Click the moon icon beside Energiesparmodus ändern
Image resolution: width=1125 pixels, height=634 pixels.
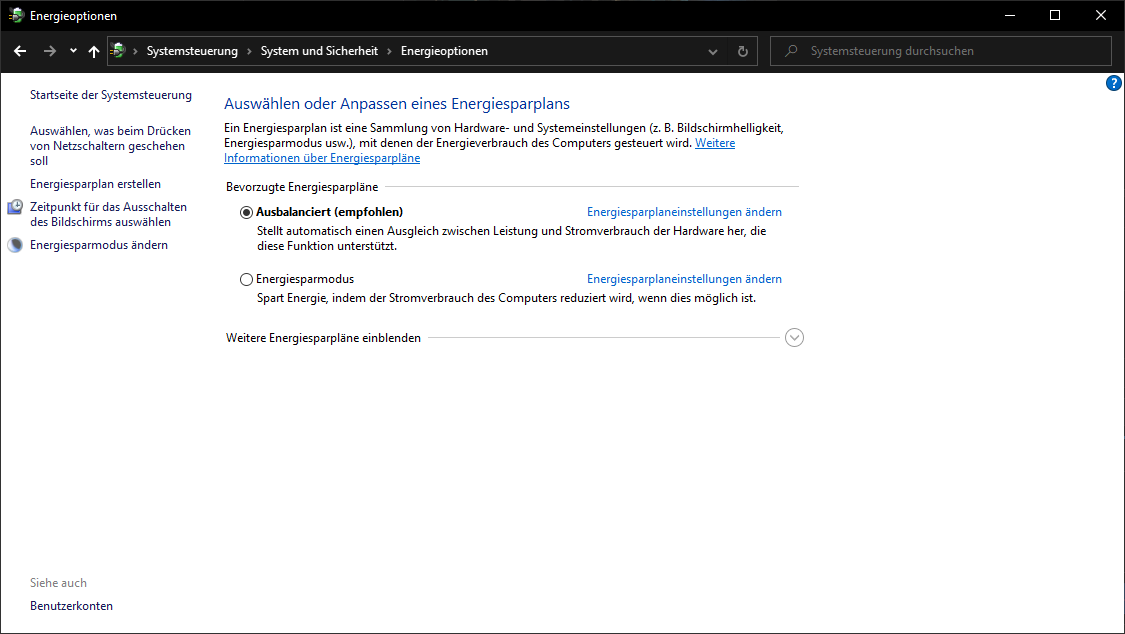(x=15, y=245)
